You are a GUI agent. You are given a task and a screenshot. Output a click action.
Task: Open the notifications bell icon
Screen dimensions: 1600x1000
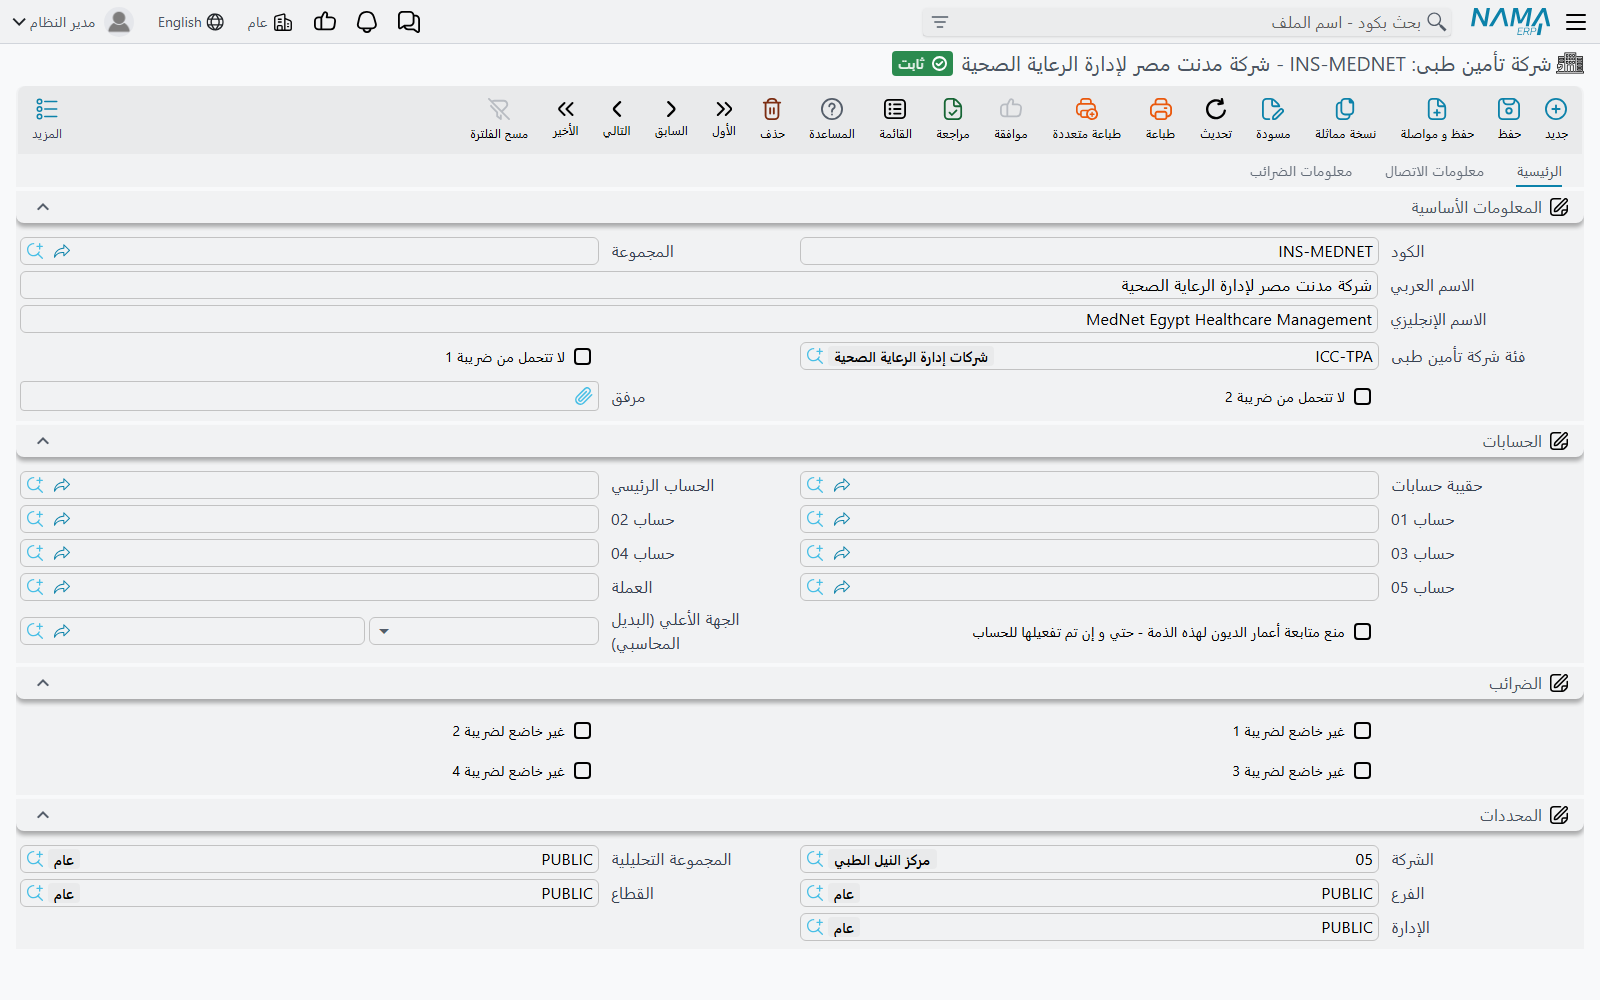(367, 22)
